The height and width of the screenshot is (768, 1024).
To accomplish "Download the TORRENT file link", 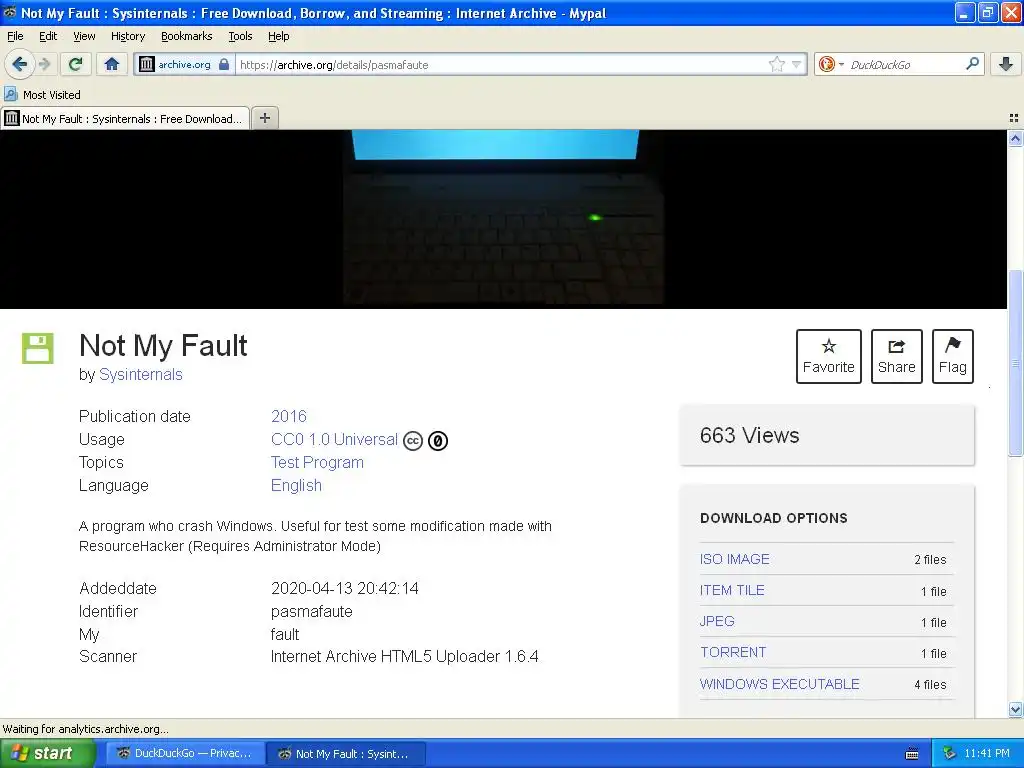I will tap(733, 652).
